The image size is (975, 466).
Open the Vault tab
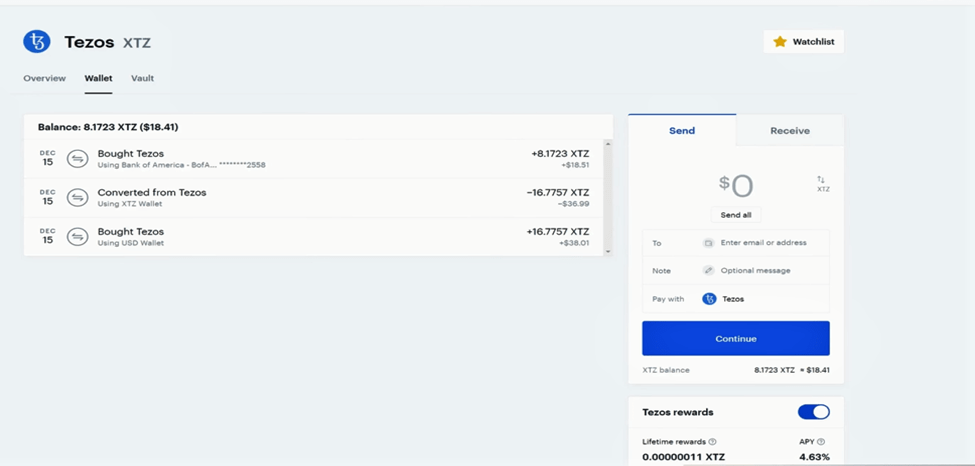142,78
